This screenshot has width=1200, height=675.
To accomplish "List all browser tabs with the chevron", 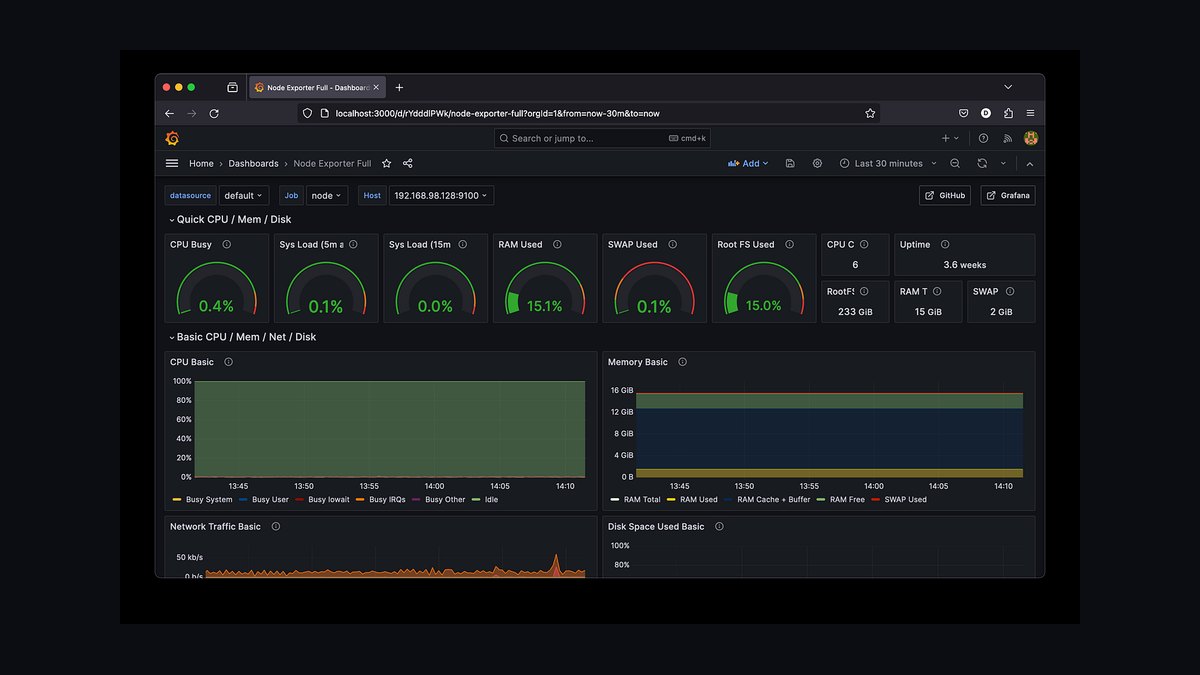I will [x=1008, y=87].
